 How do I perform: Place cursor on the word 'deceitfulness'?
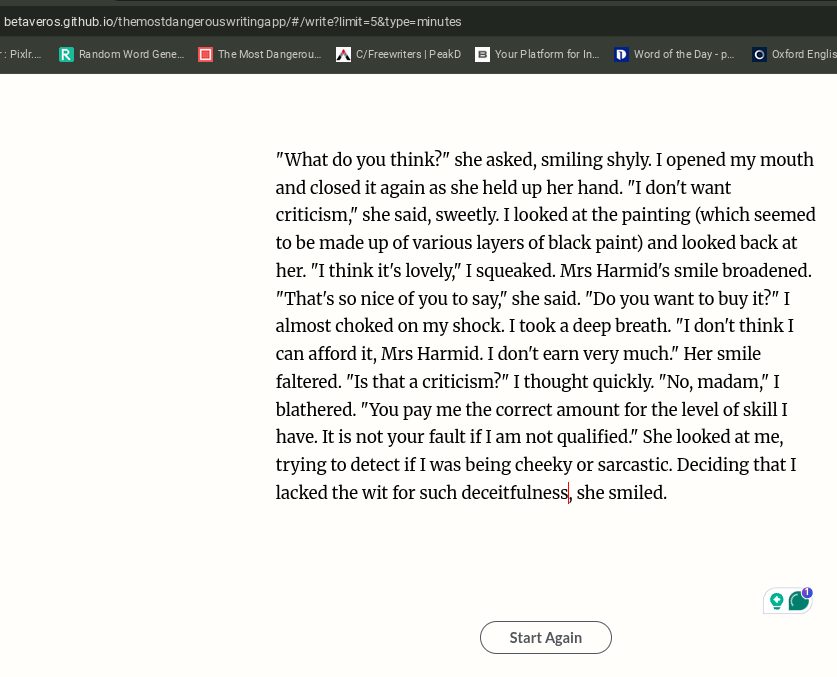515,492
